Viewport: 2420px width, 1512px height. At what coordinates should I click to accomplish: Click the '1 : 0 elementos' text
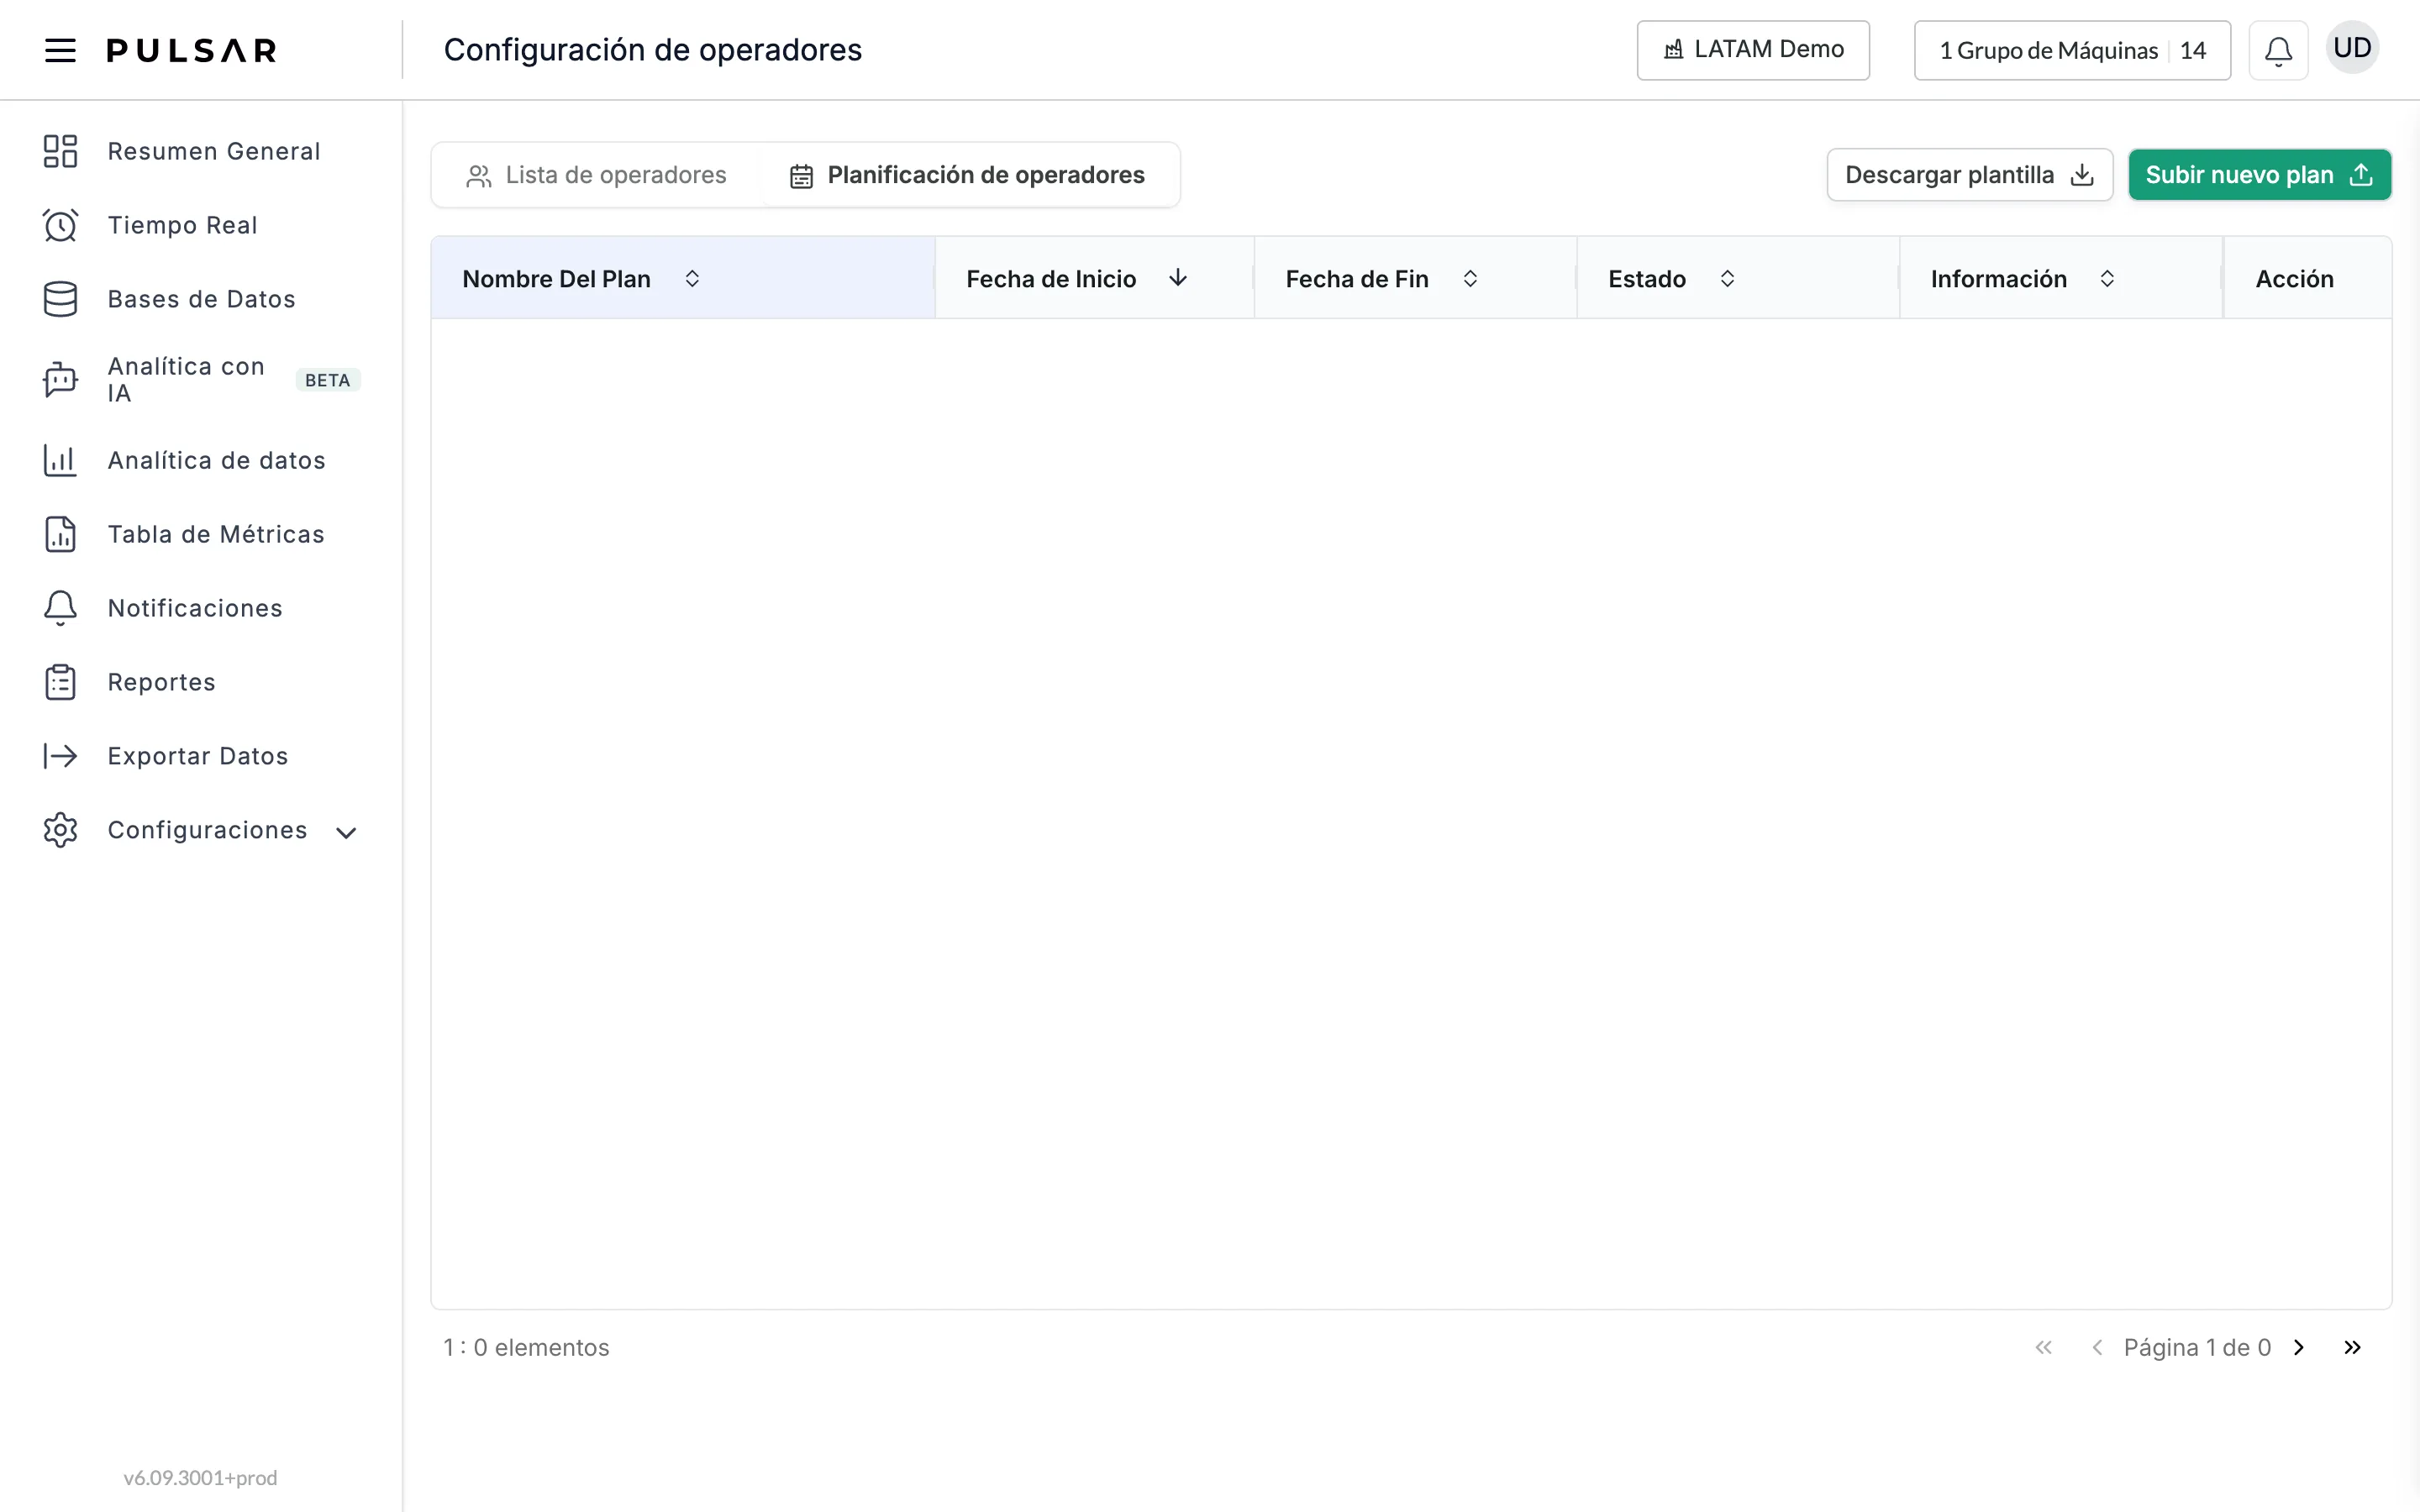pyautogui.click(x=526, y=1347)
